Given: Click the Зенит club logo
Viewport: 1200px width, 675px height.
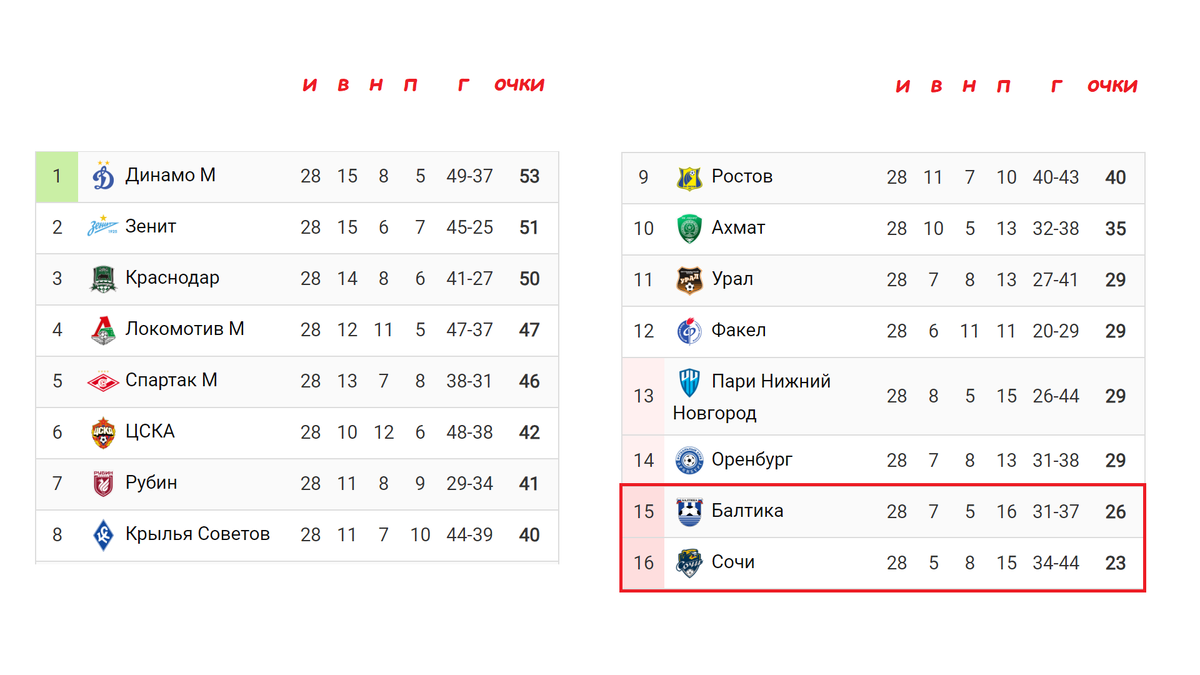Looking at the screenshot, I should click(x=103, y=227).
